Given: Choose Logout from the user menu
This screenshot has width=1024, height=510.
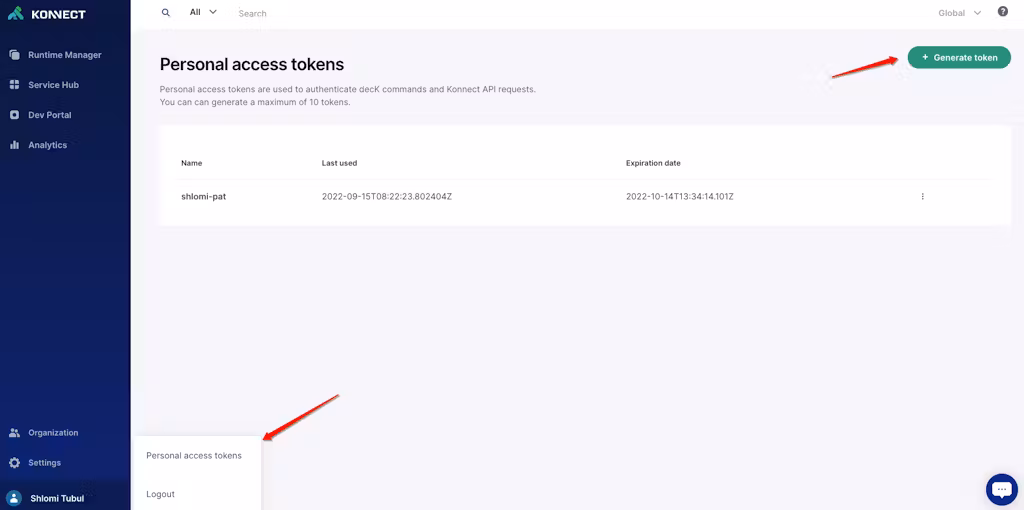Looking at the screenshot, I should (x=160, y=494).
